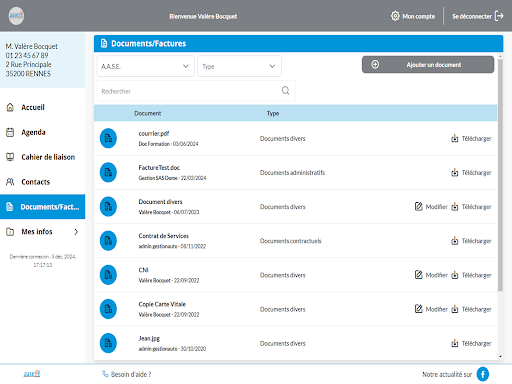Click the Mon compte gear icon

[395, 16]
